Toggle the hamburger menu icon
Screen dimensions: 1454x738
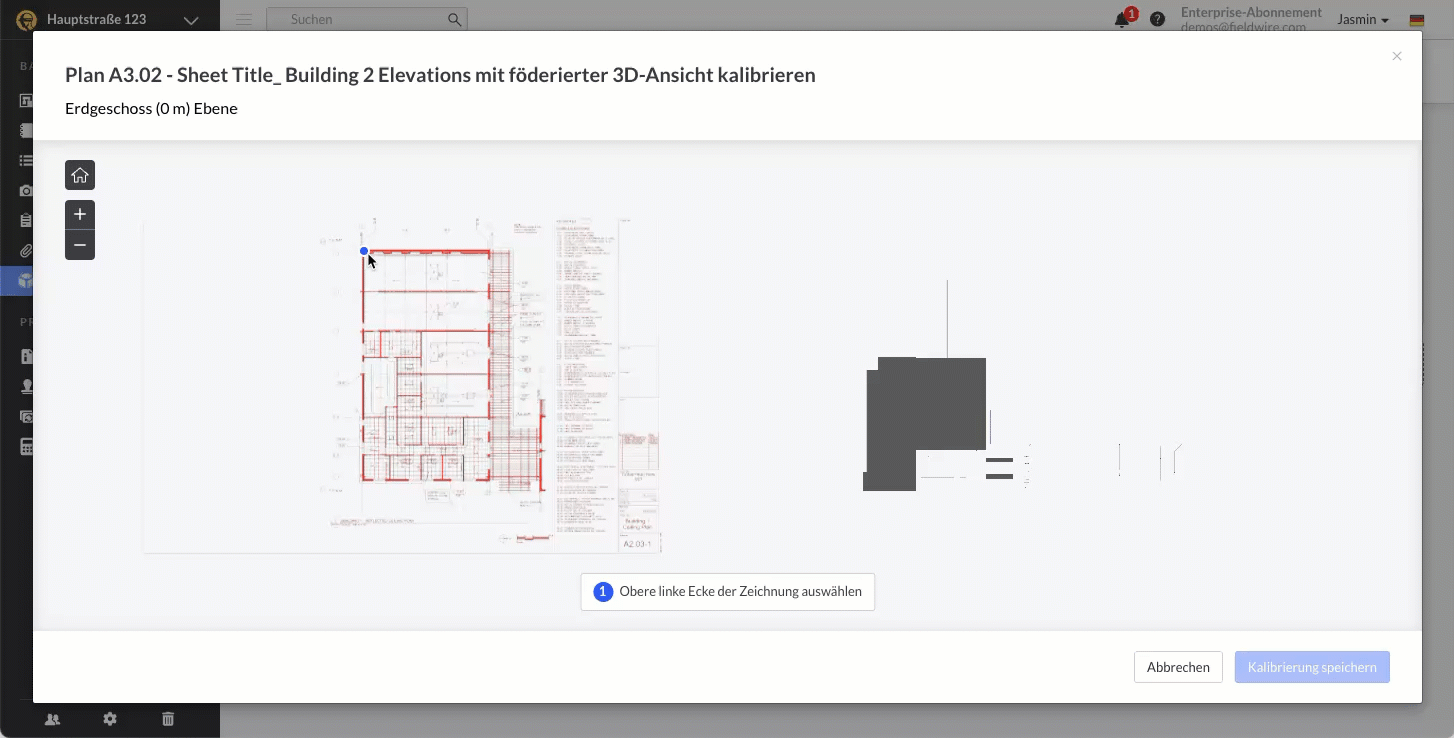click(x=244, y=19)
